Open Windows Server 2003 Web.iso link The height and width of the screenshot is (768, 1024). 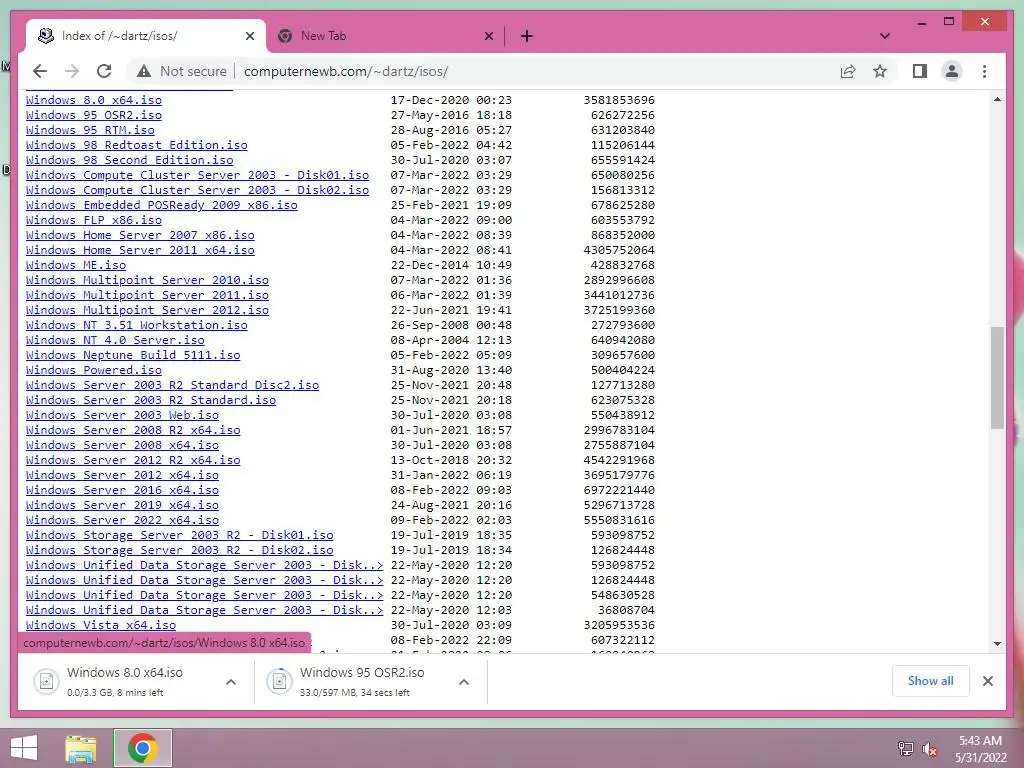(122, 415)
